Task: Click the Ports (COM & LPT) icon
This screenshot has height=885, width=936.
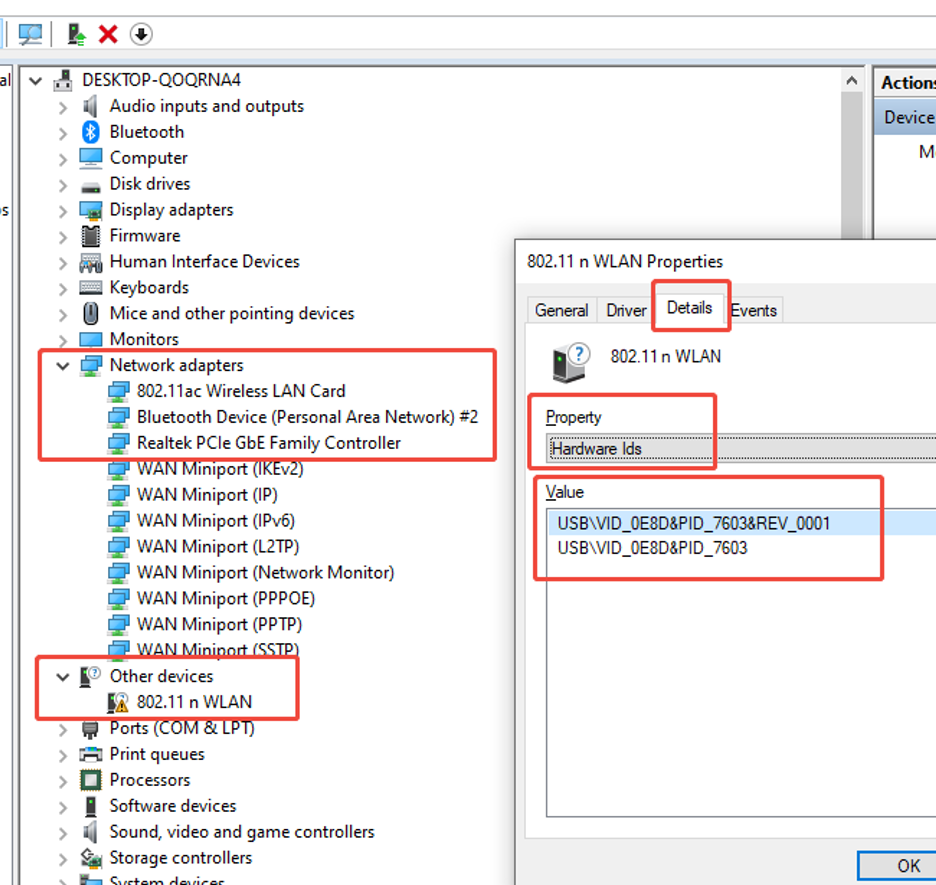Action: pos(90,729)
